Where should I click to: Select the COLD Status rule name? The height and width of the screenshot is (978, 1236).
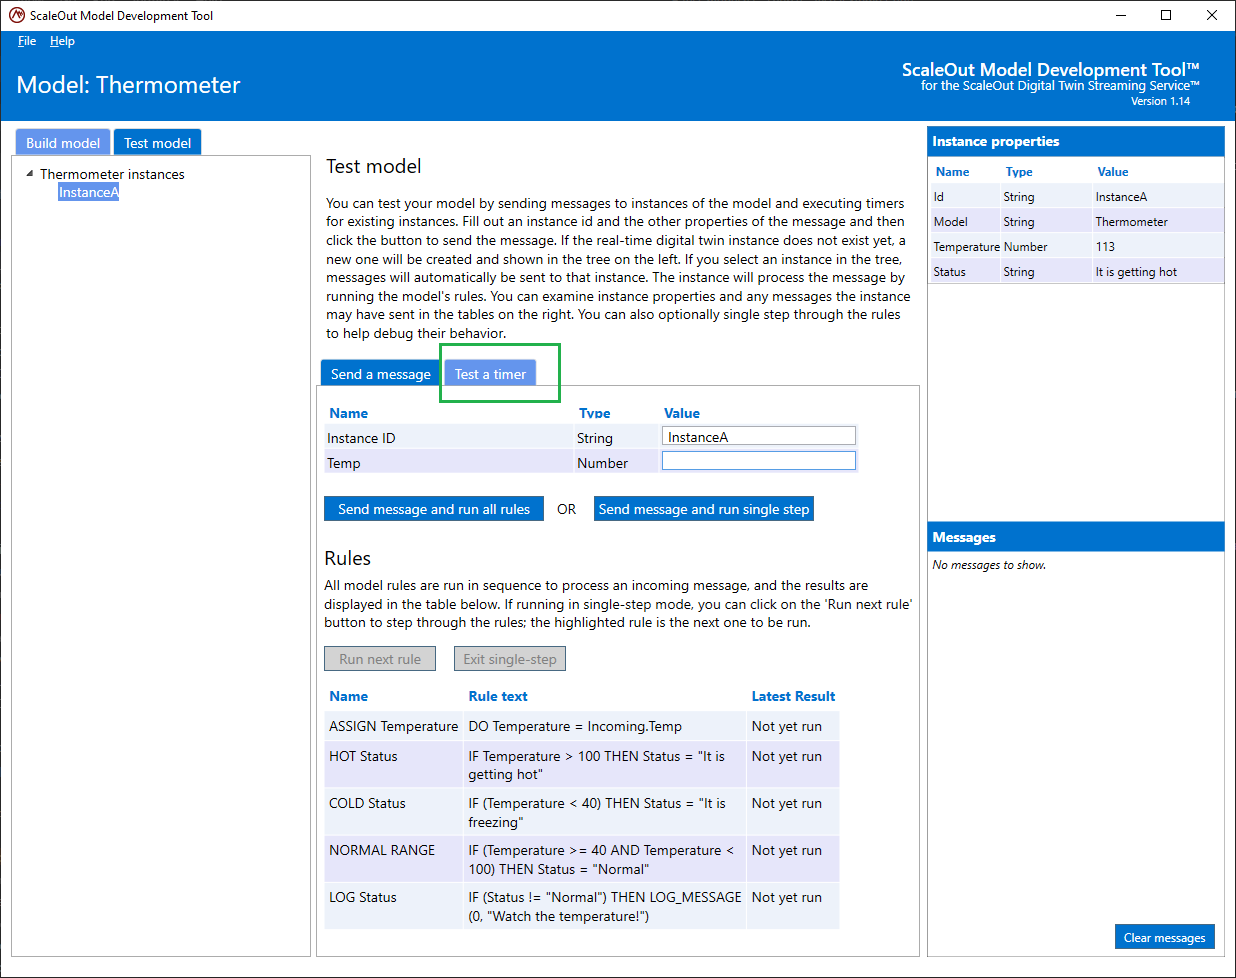coord(367,803)
